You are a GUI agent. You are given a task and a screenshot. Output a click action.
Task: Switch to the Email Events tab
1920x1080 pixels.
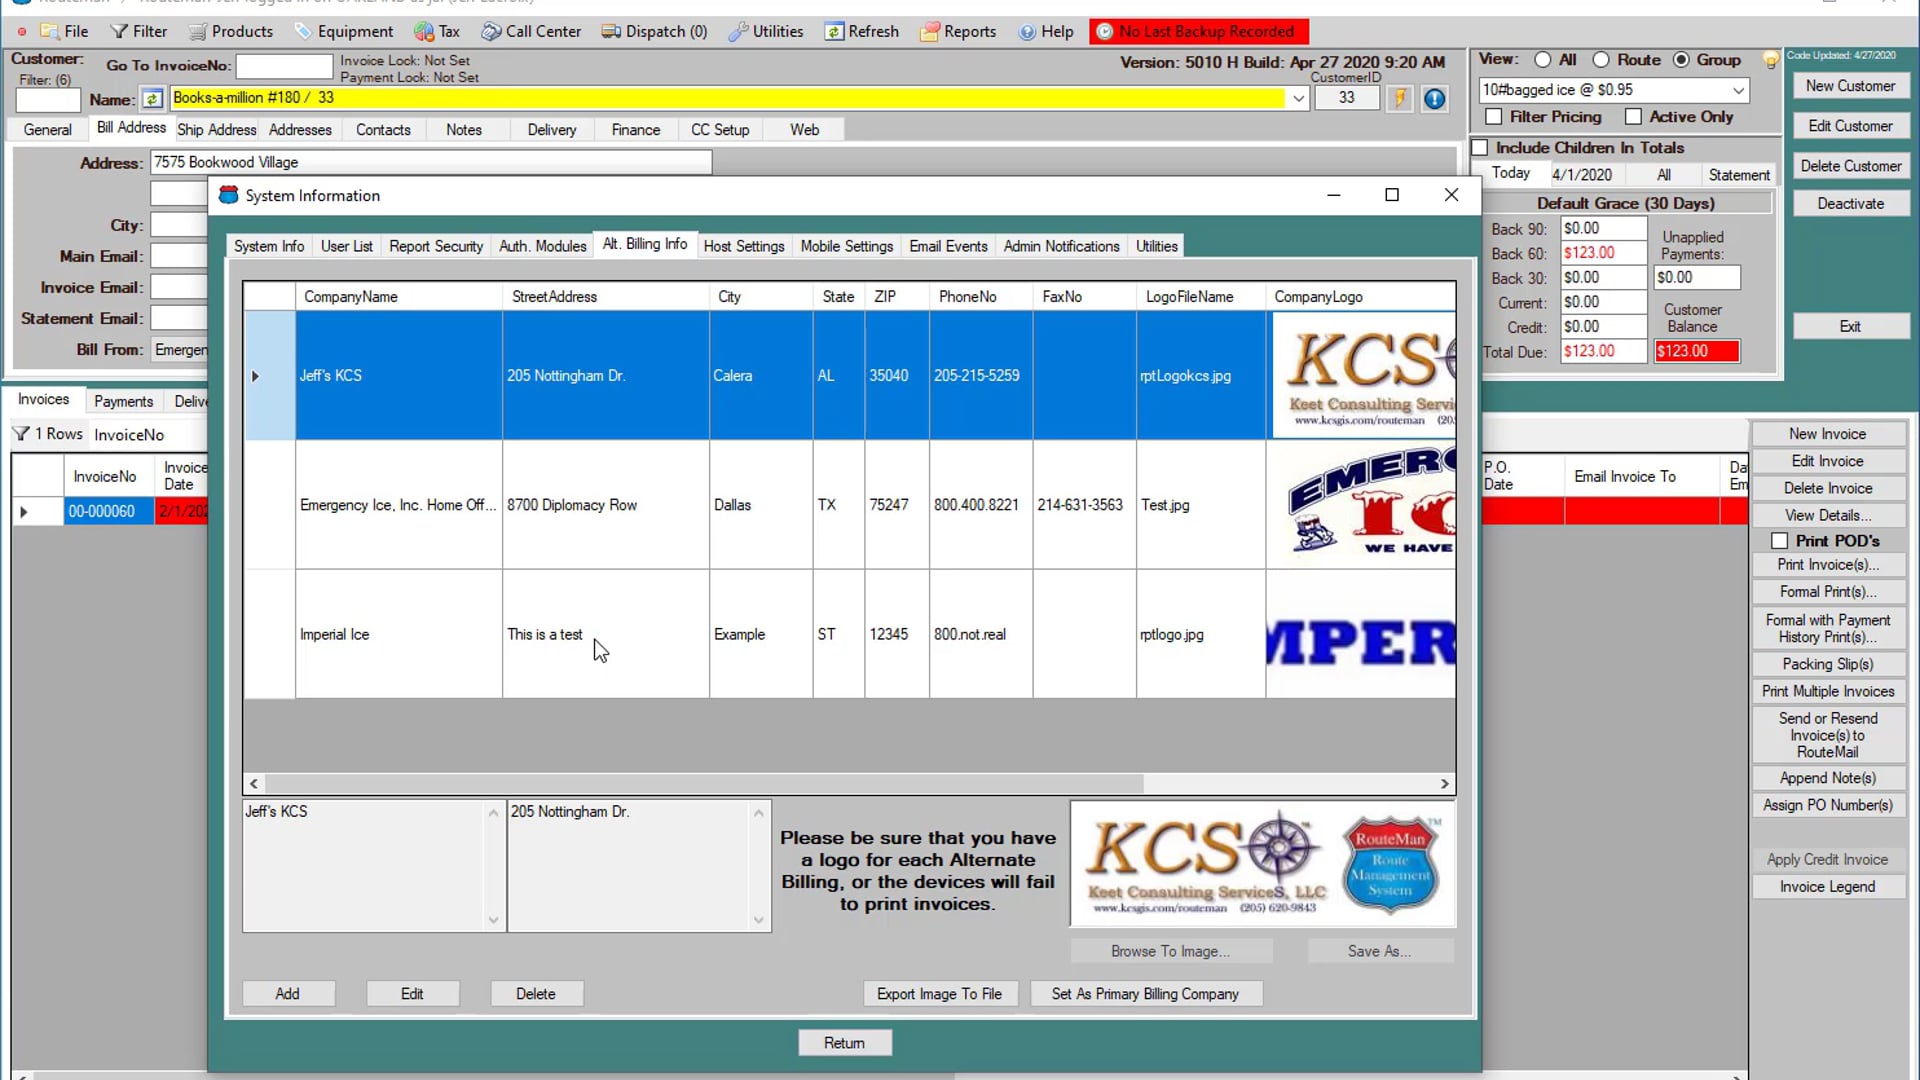tap(948, 246)
